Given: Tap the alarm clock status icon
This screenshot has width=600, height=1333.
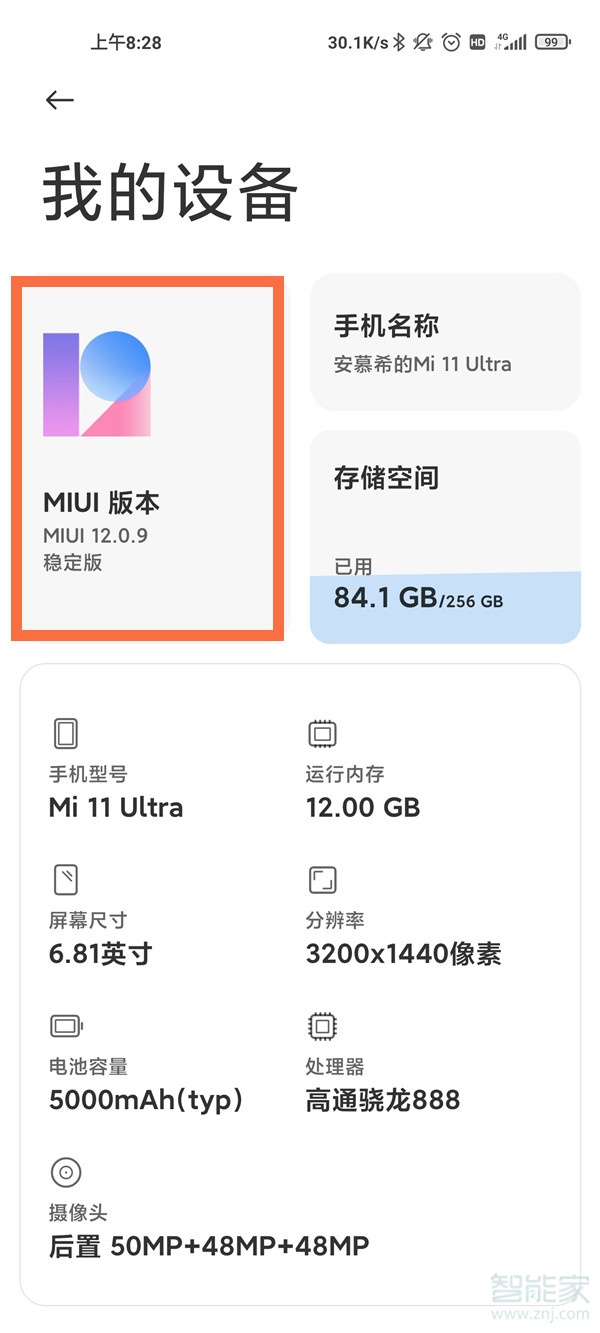Looking at the screenshot, I should pyautogui.click(x=451, y=42).
